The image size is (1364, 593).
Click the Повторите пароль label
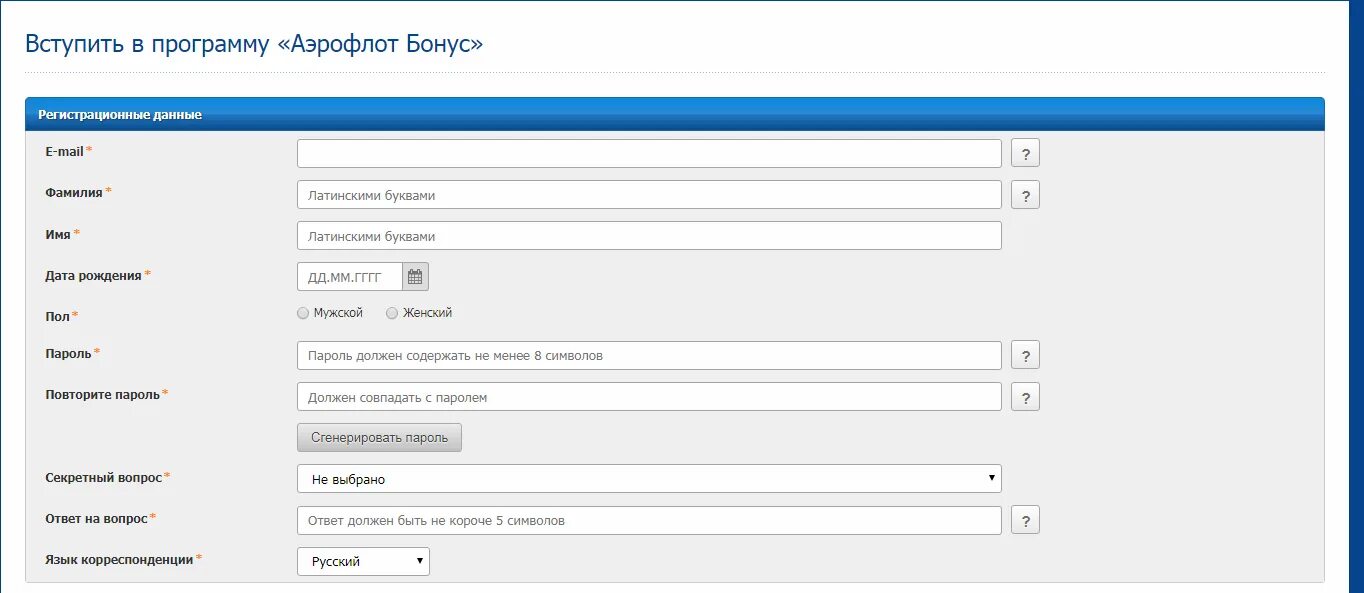[x=102, y=394]
